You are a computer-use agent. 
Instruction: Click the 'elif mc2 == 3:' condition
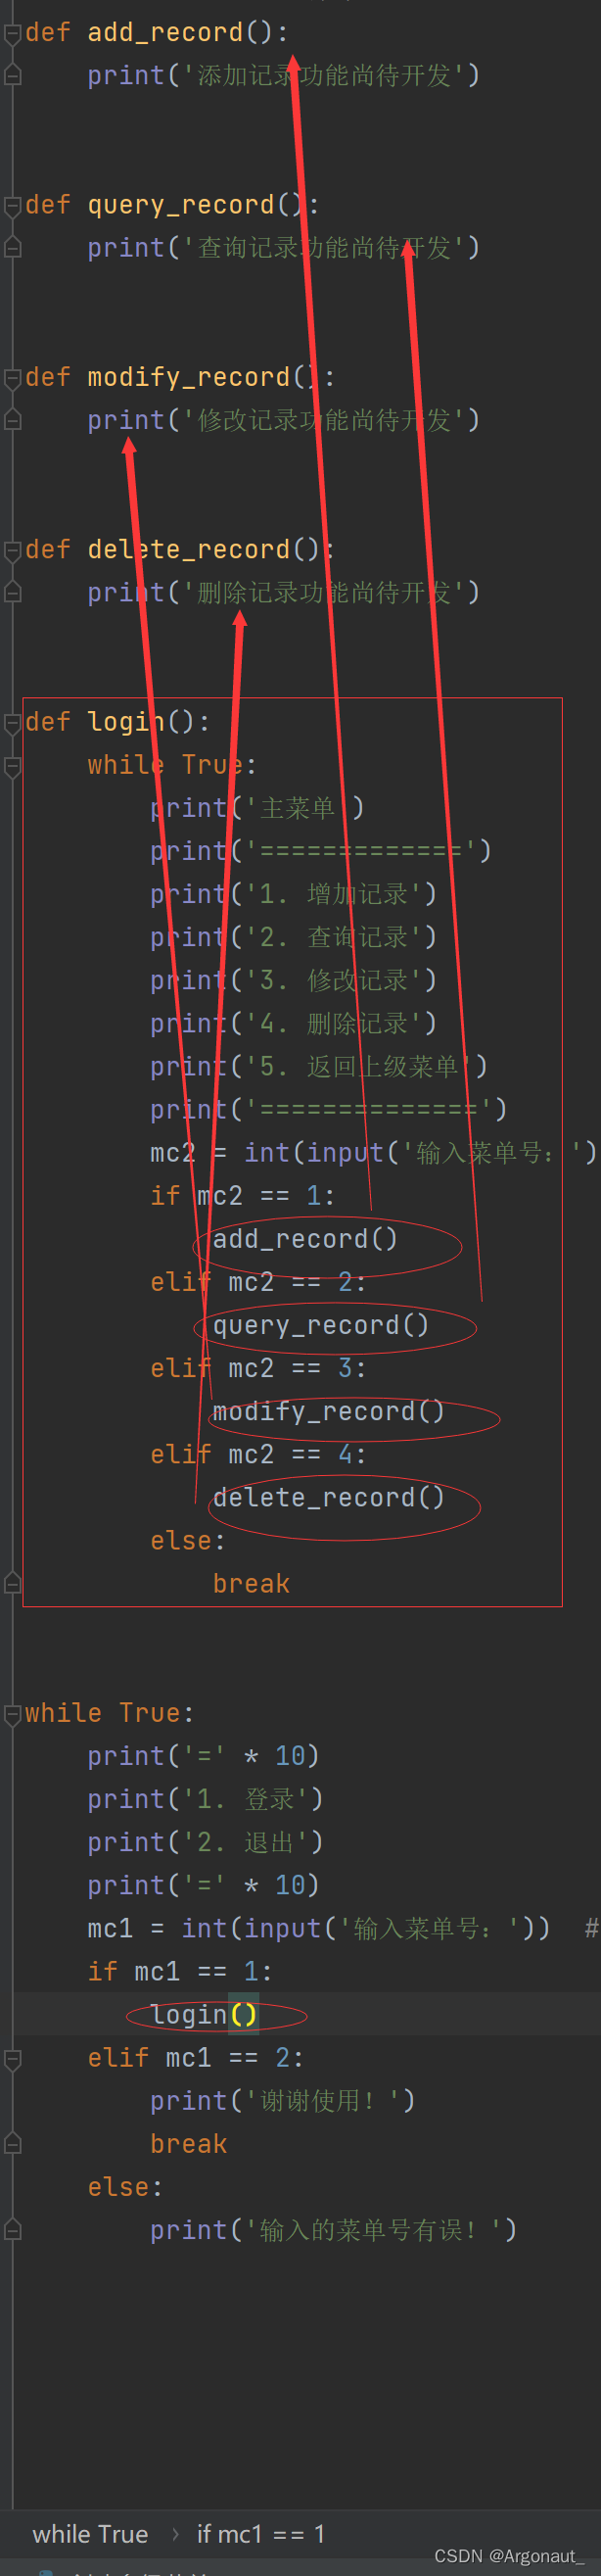tap(259, 1368)
